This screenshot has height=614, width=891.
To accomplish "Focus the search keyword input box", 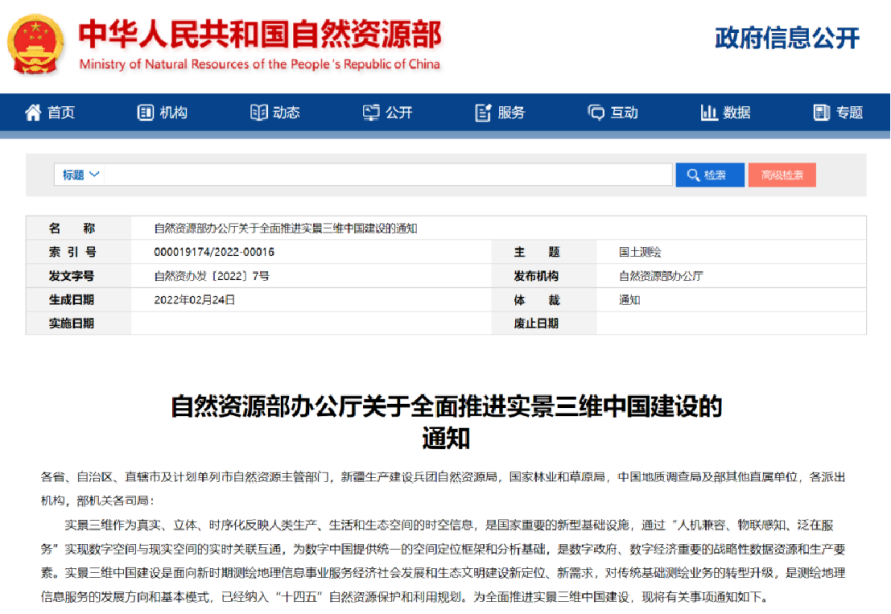I will 388,175.
